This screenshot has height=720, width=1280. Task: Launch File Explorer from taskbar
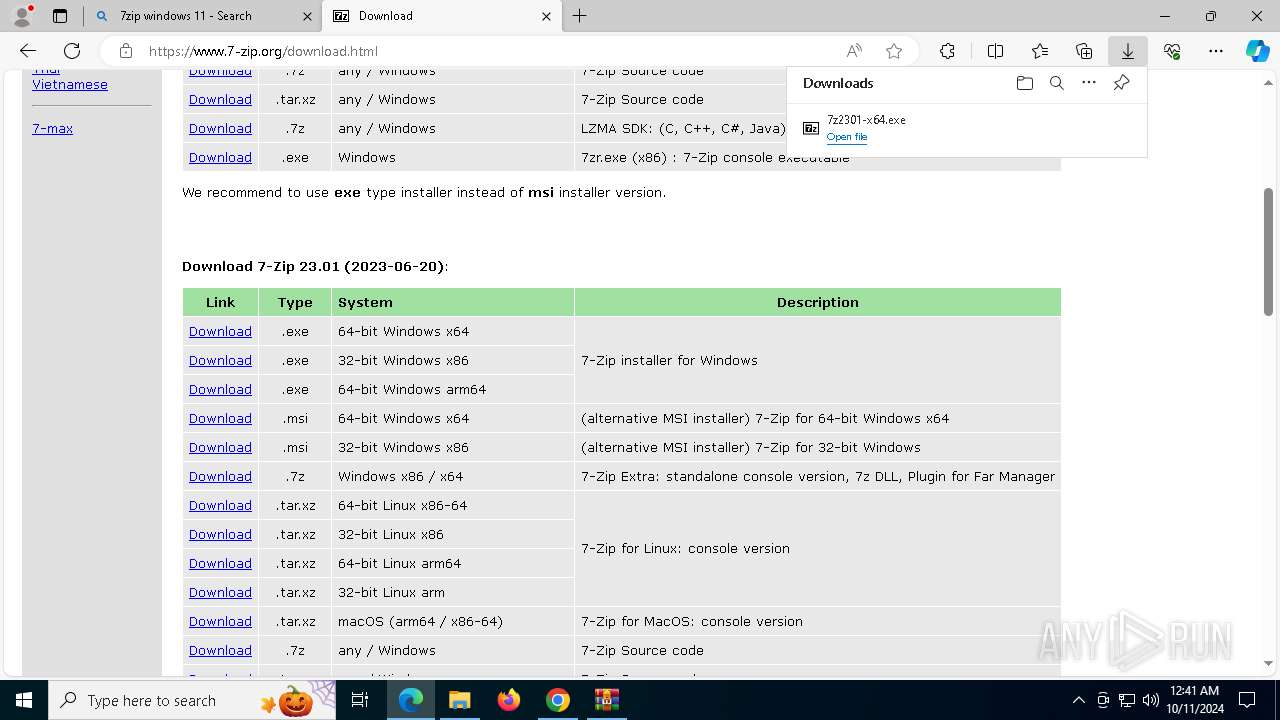(x=459, y=700)
